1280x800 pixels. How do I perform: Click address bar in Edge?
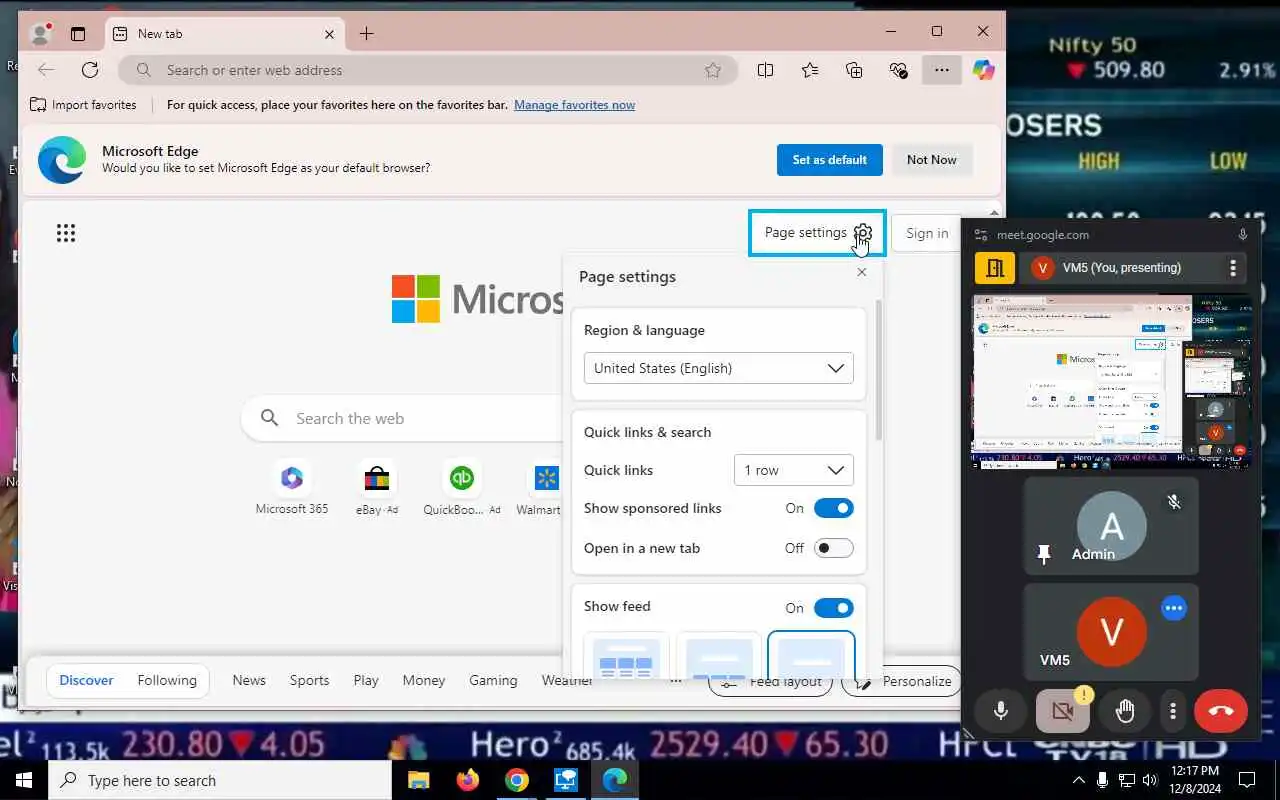pos(428,70)
